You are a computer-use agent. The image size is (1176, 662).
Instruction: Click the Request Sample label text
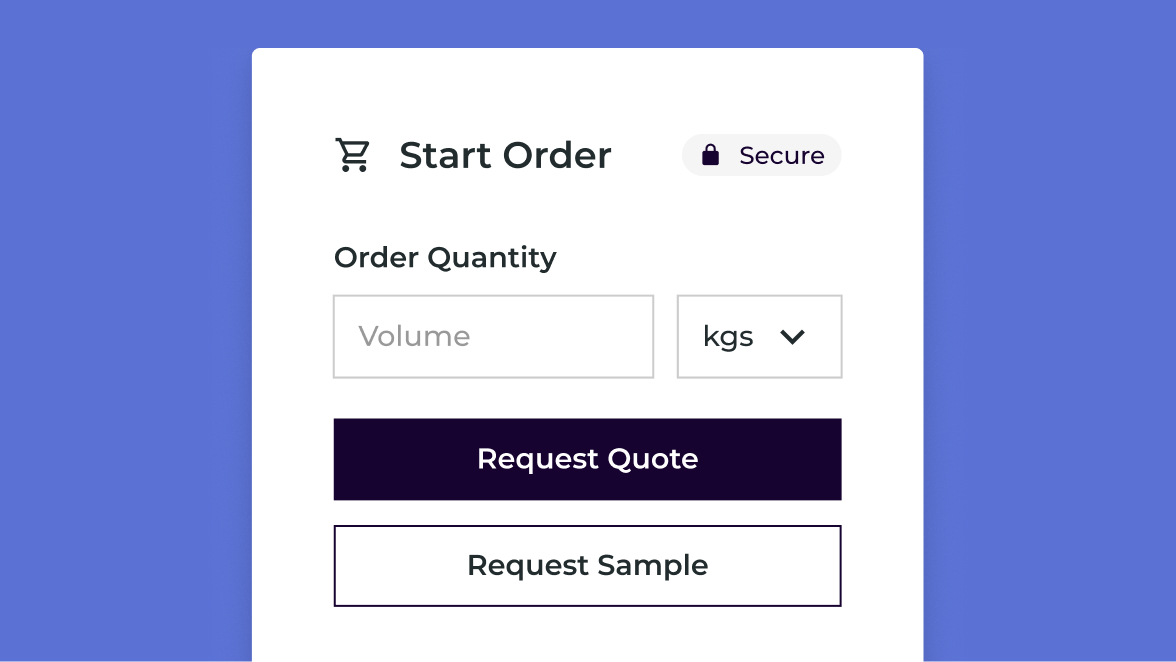point(587,566)
